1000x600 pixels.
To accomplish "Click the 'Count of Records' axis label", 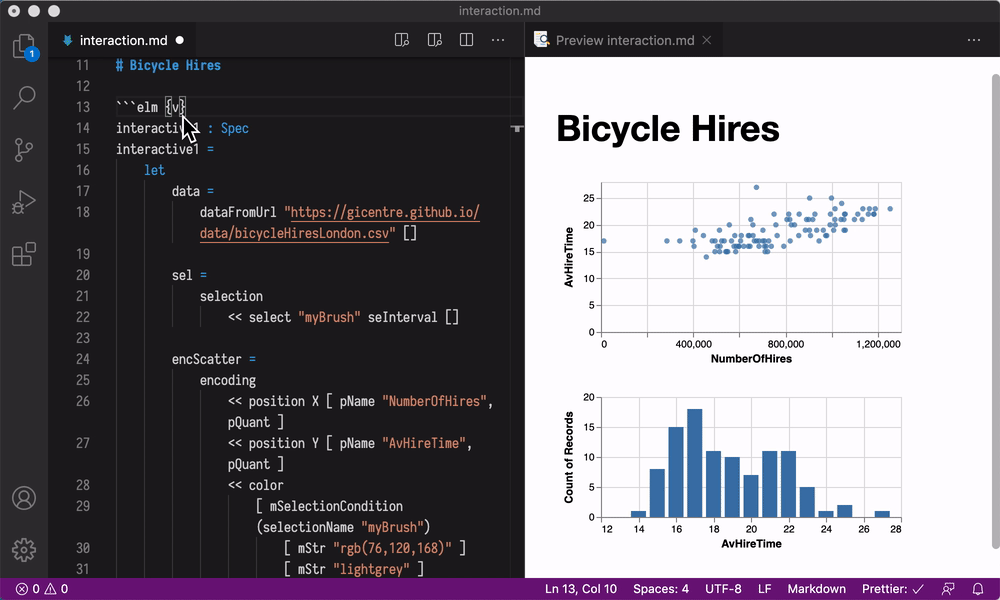I will tap(569, 457).
